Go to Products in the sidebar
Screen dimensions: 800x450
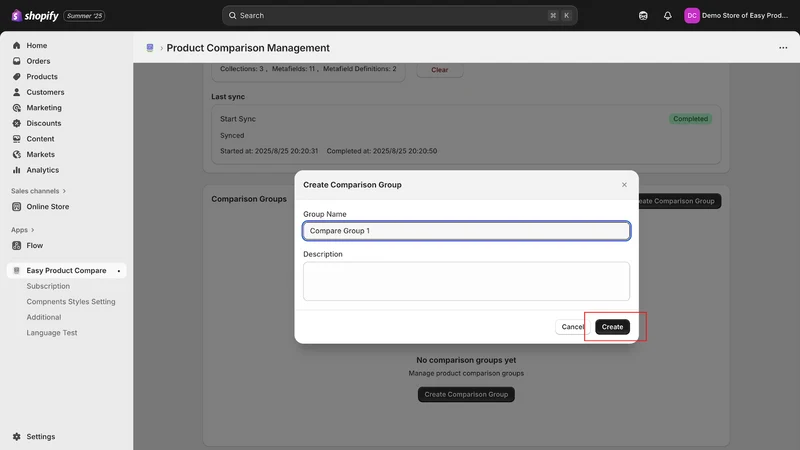(42, 77)
